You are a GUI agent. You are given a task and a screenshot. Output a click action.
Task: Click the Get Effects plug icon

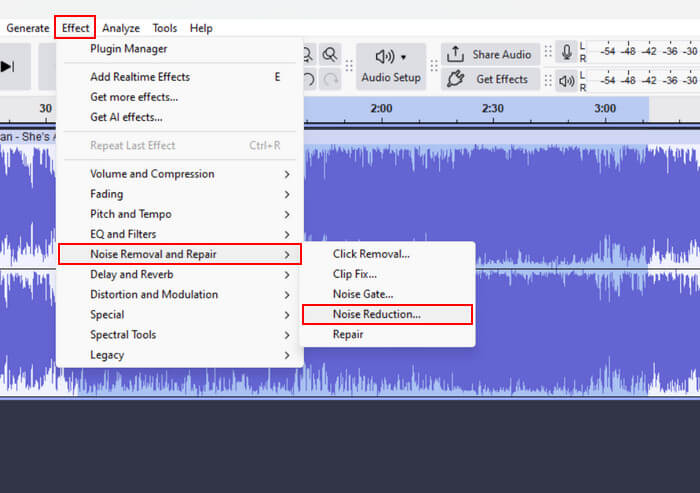[x=455, y=79]
